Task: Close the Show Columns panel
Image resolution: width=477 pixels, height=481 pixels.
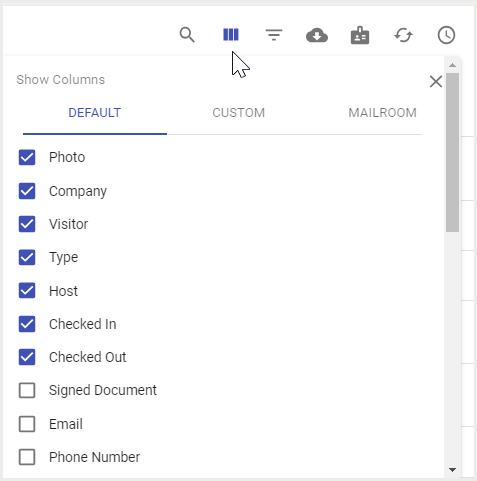Action: (436, 81)
